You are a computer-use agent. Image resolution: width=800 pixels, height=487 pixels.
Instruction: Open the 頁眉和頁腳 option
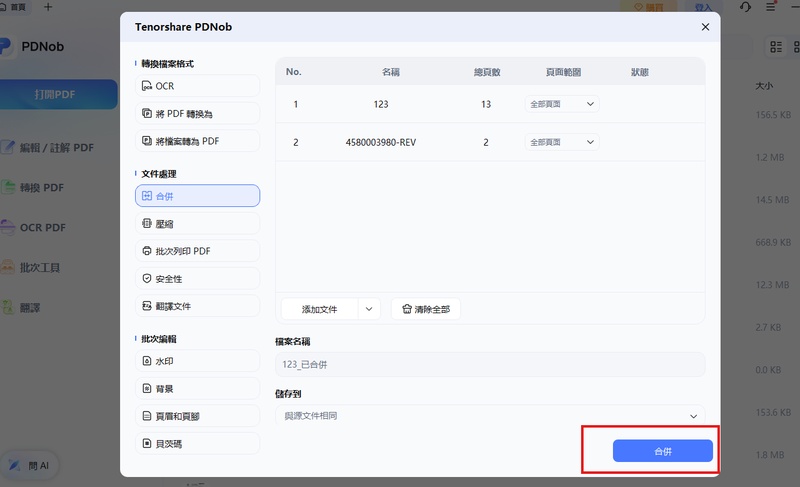[197, 416]
